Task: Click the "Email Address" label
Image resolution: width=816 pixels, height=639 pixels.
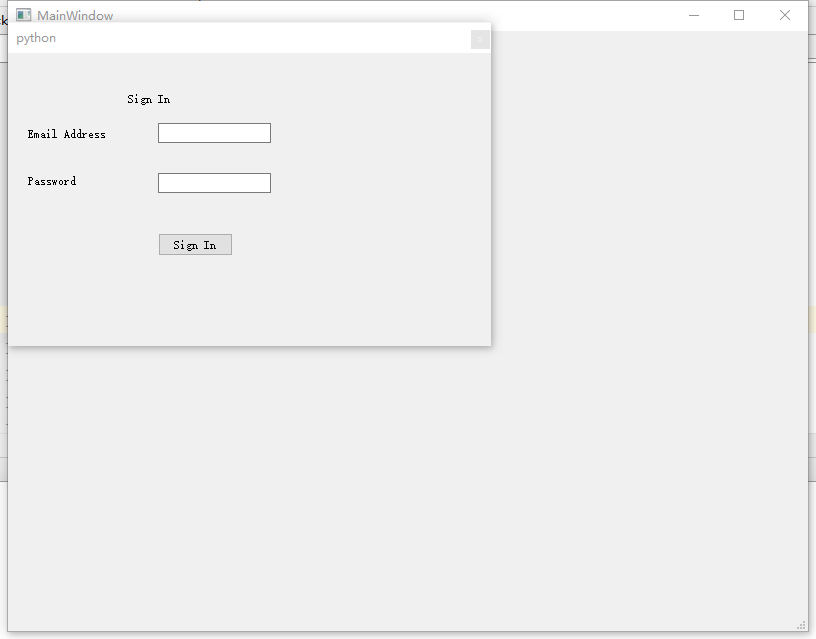Action: (x=67, y=134)
